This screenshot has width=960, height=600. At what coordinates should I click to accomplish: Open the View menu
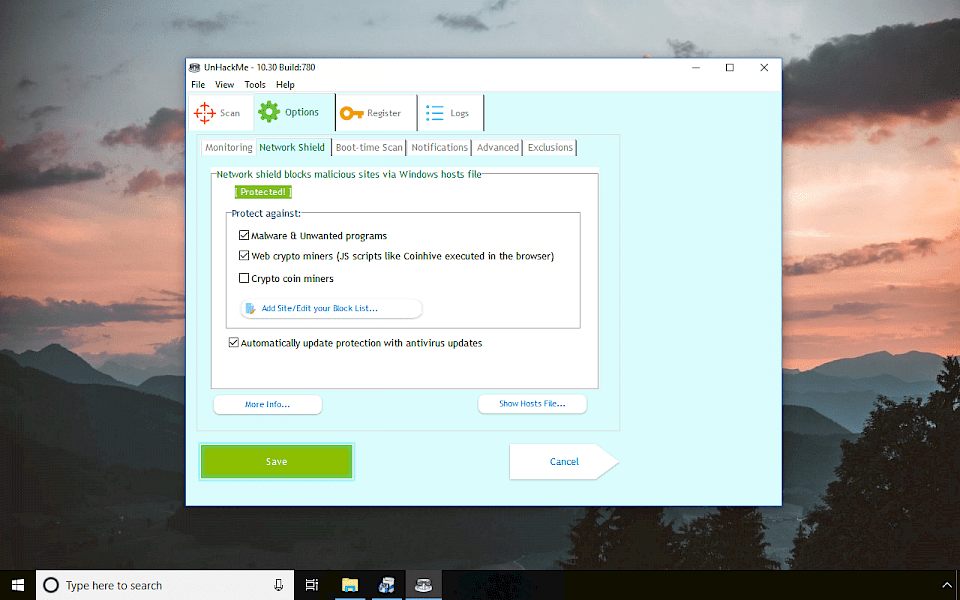[224, 84]
